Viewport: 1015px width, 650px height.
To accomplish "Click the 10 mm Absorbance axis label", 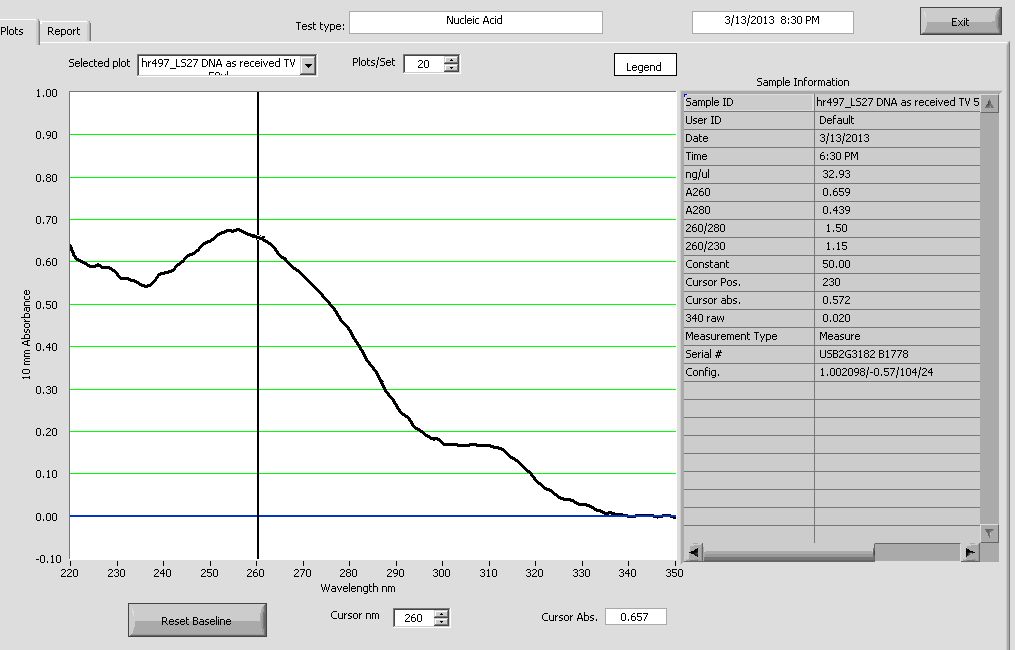I will tap(27, 335).
